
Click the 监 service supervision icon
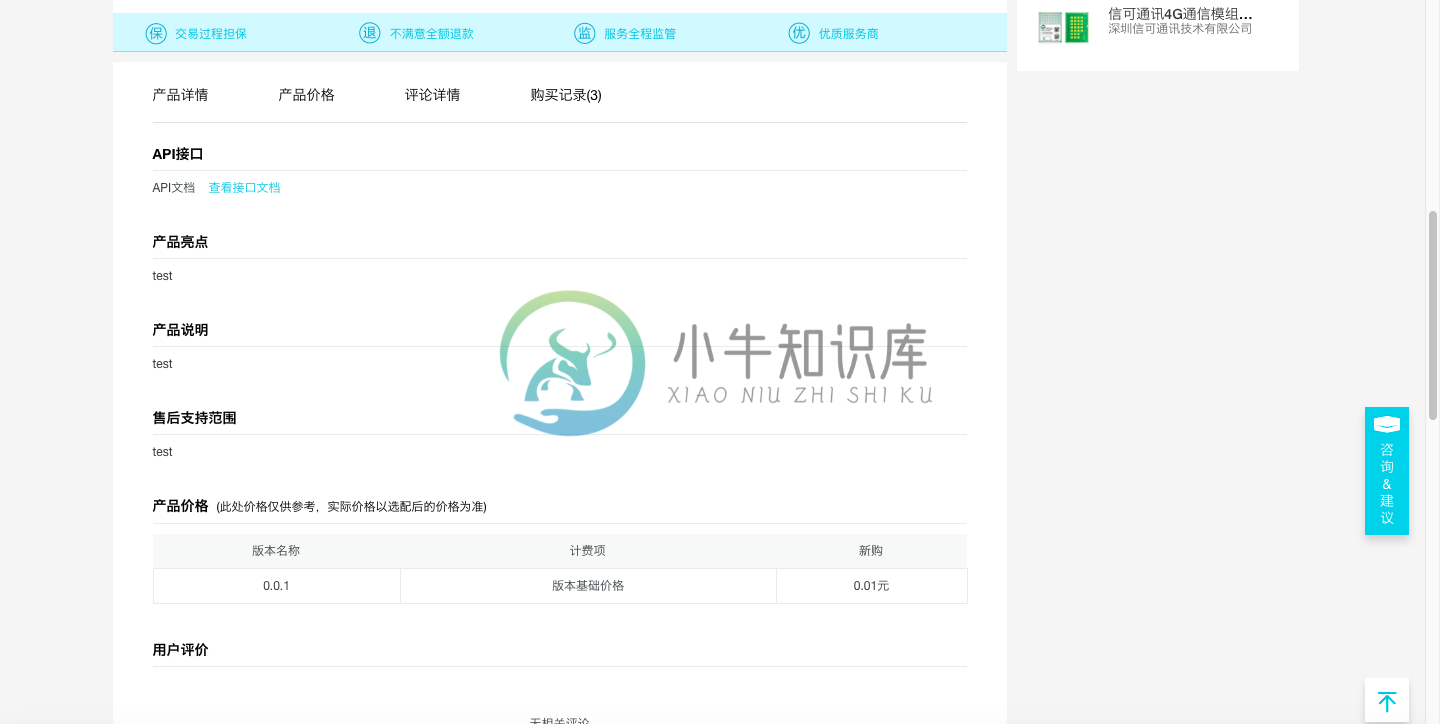[585, 33]
